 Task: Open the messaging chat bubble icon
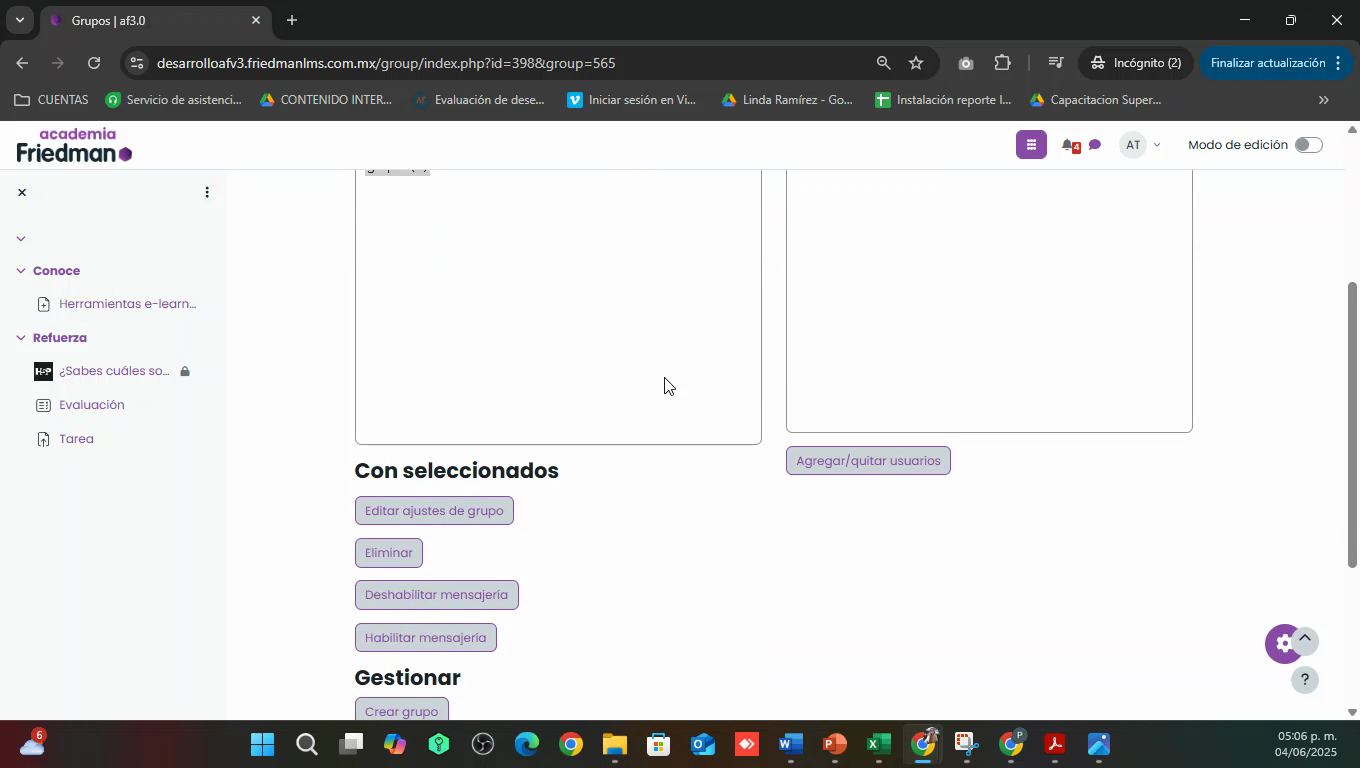[1095, 146]
